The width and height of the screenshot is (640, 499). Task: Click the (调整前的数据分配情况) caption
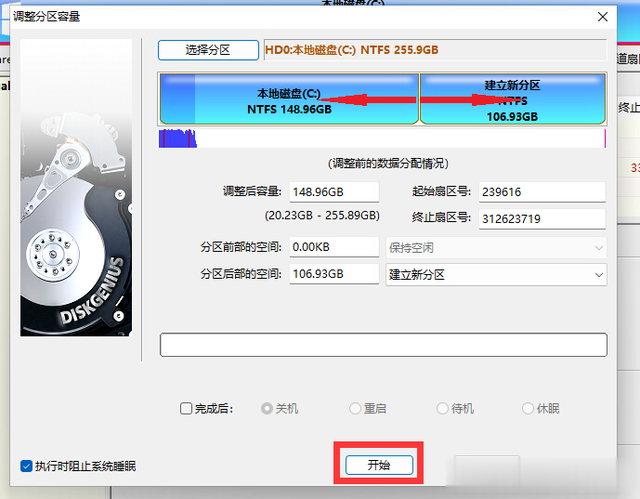(388, 164)
